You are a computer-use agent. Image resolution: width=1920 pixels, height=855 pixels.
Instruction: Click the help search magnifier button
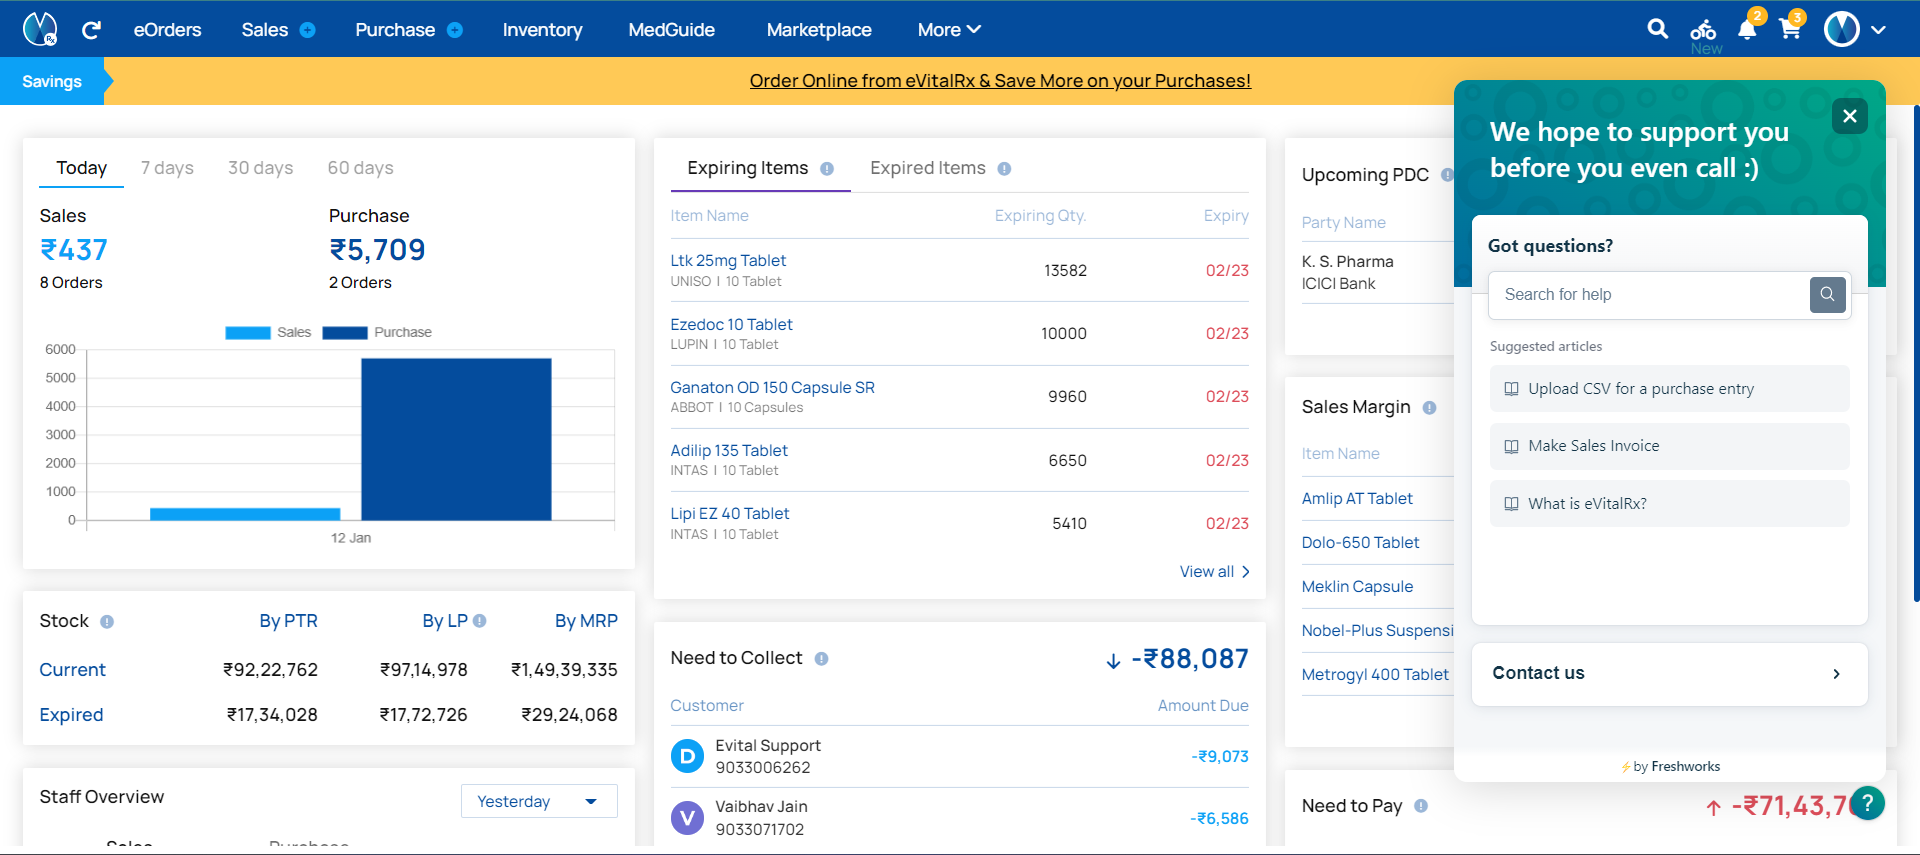coord(1828,294)
